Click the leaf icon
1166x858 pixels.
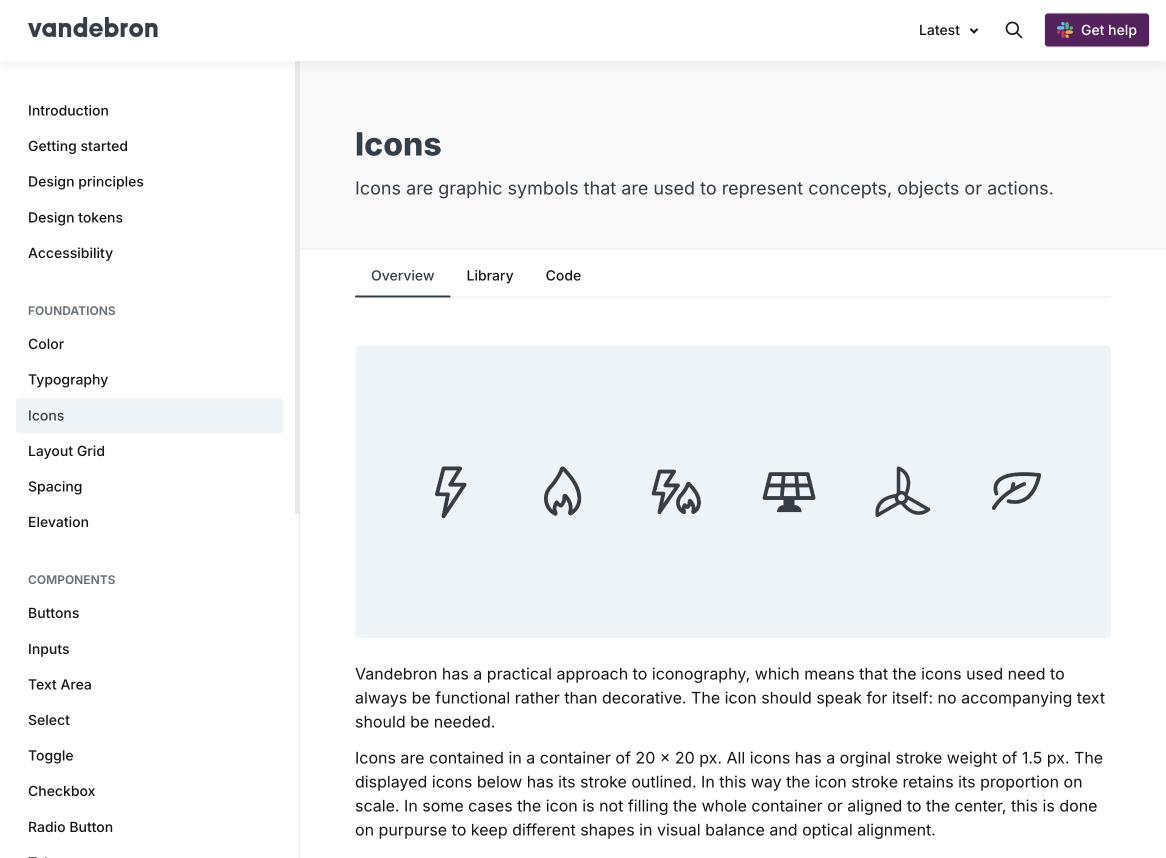(x=1016, y=491)
